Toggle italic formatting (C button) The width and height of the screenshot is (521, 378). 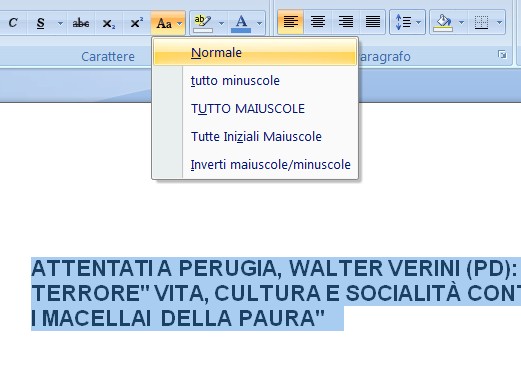(x=13, y=23)
